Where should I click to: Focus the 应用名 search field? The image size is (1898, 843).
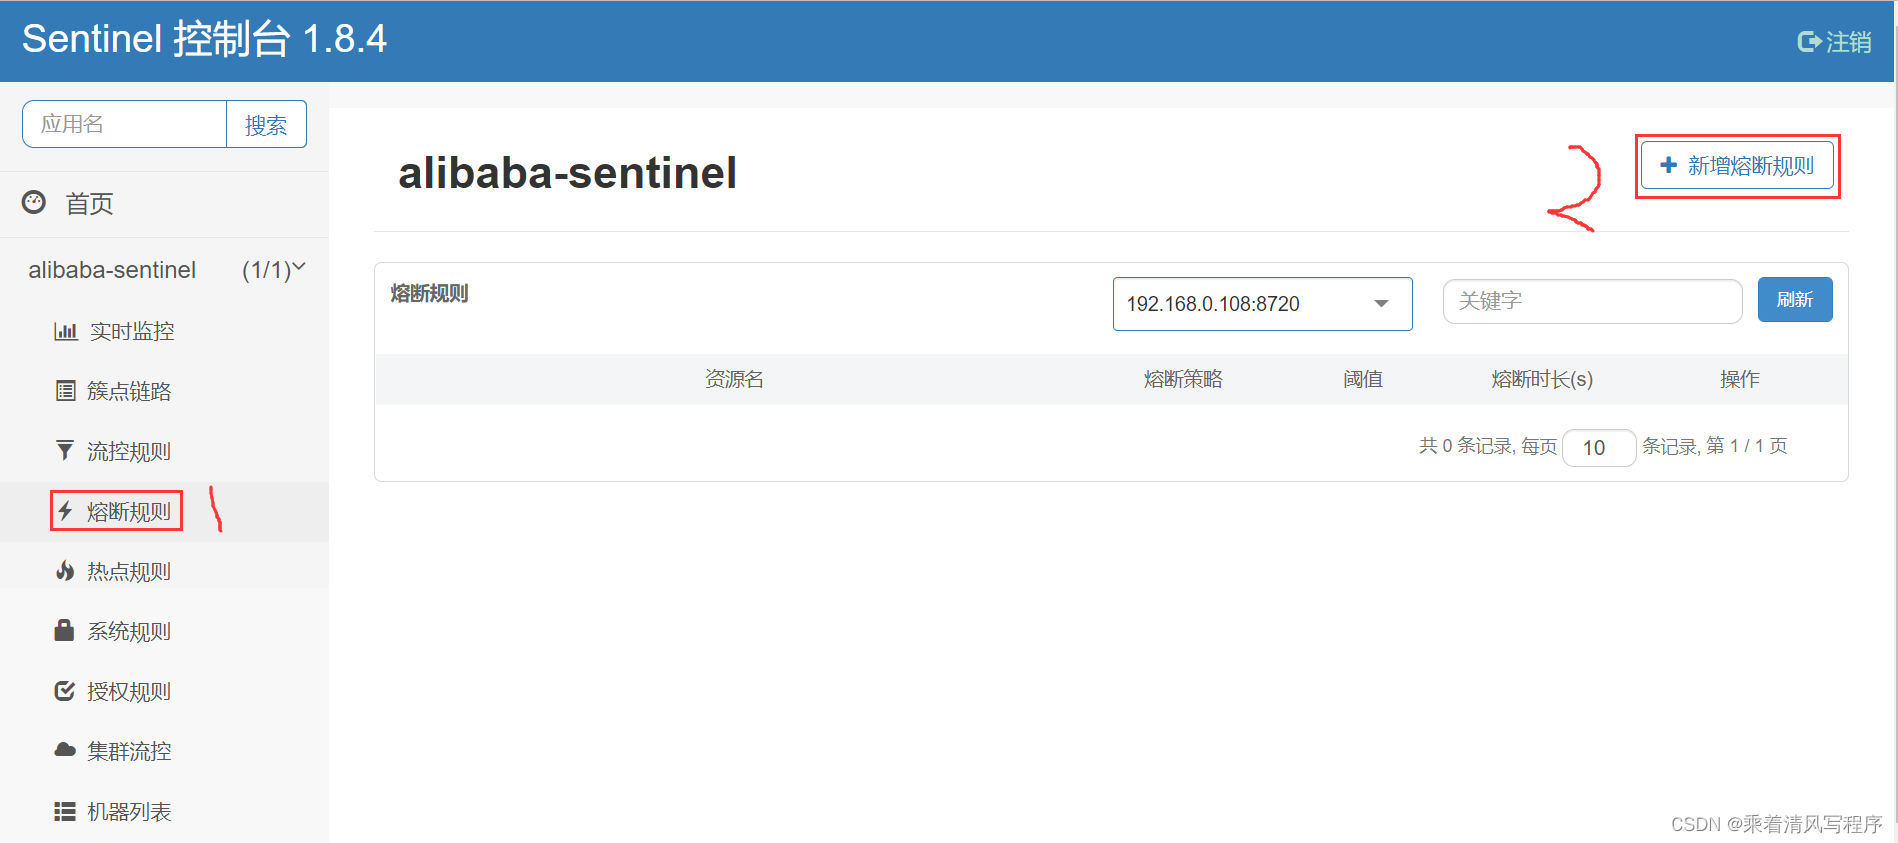click(x=124, y=124)
